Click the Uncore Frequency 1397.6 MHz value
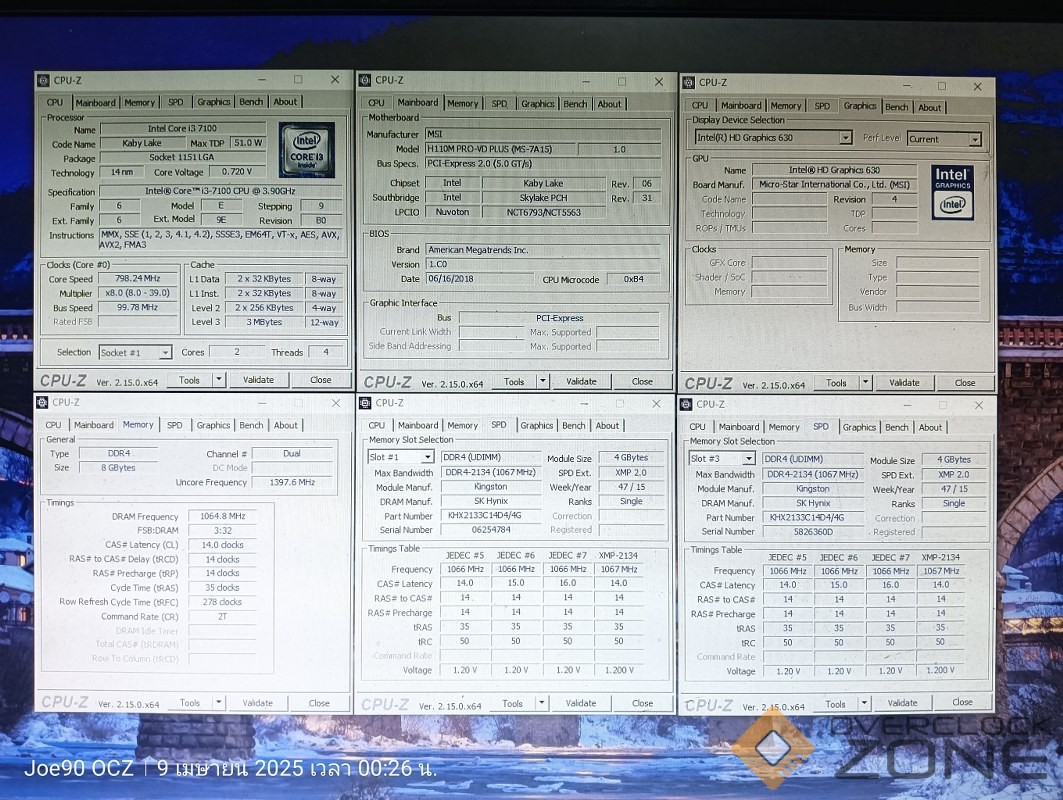The image size is (1063, 800). pos(292,482)
